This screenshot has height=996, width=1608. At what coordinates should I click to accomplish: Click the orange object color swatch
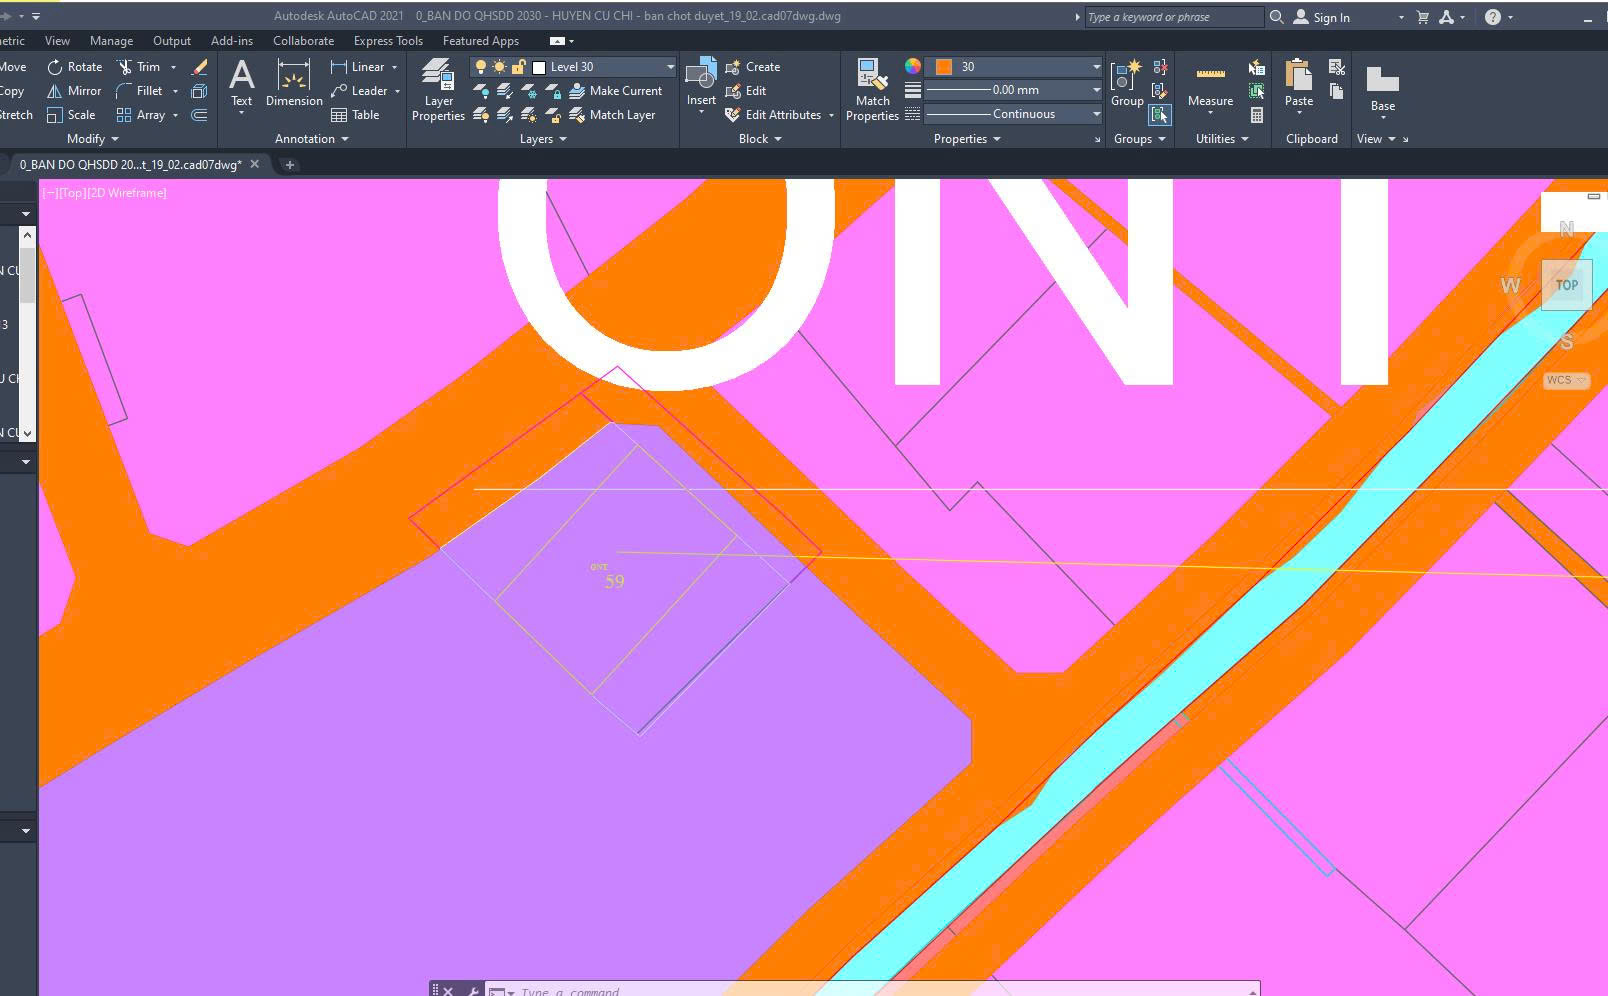coord(943,67)
